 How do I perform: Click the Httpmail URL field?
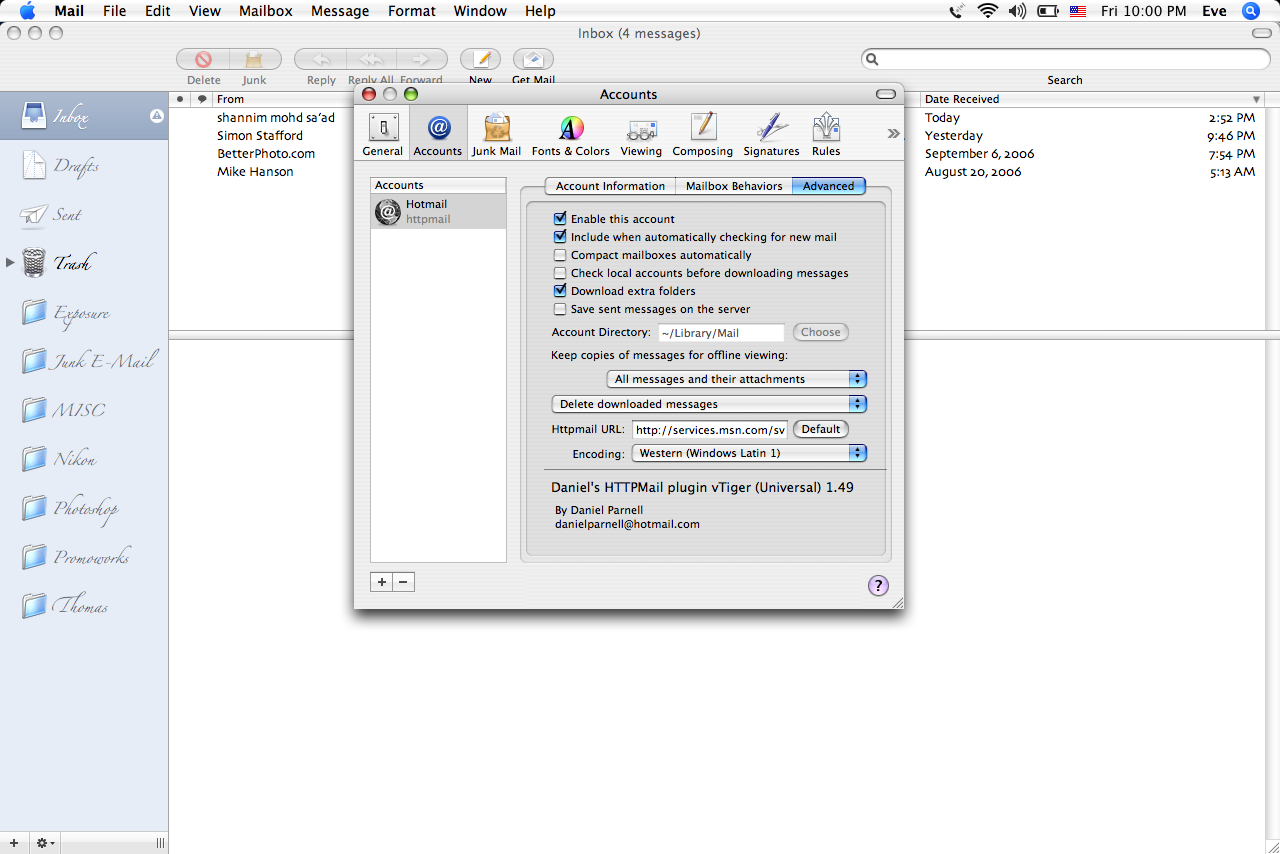[x=710, y=430]
